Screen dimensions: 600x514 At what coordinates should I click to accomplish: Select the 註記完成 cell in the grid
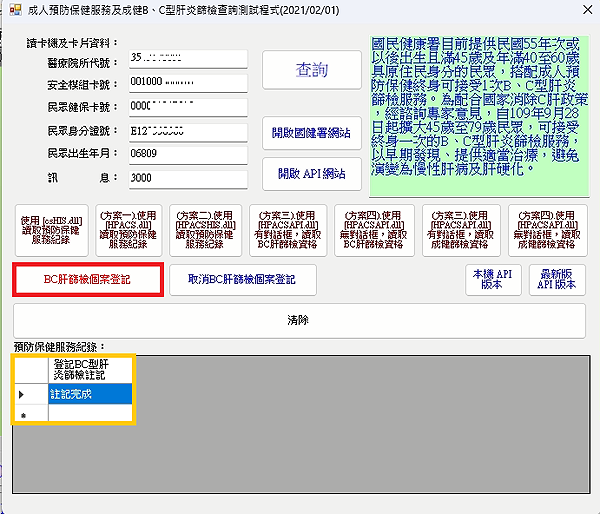click(x=89, y=394)
